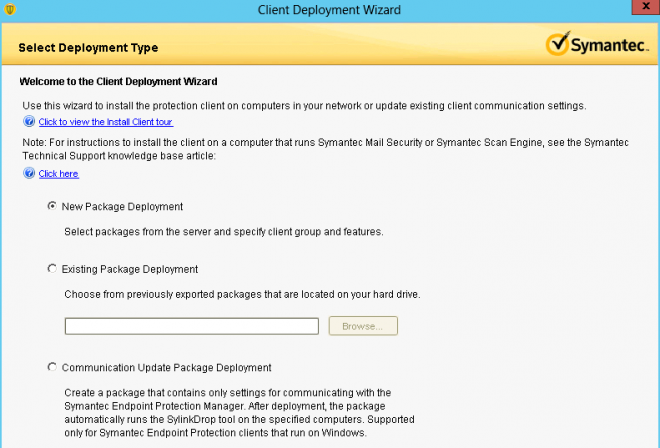Screen dimensions: 660x448
Task: Select Existing Package Deployment radio button
Action: (52, 269)
